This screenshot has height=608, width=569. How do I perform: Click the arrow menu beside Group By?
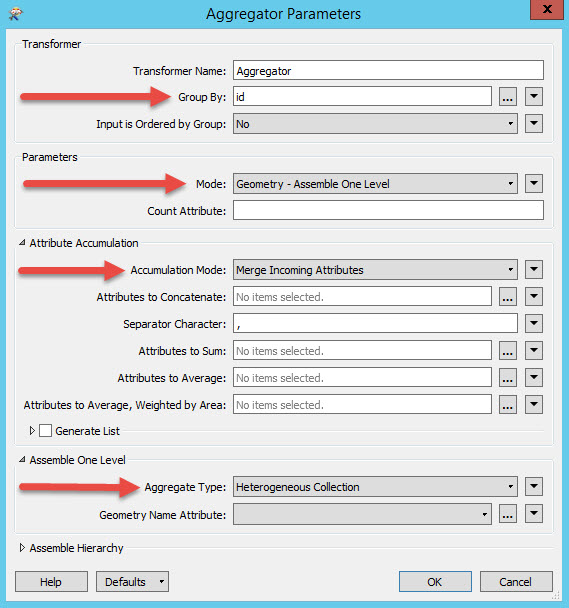[534, 97]
